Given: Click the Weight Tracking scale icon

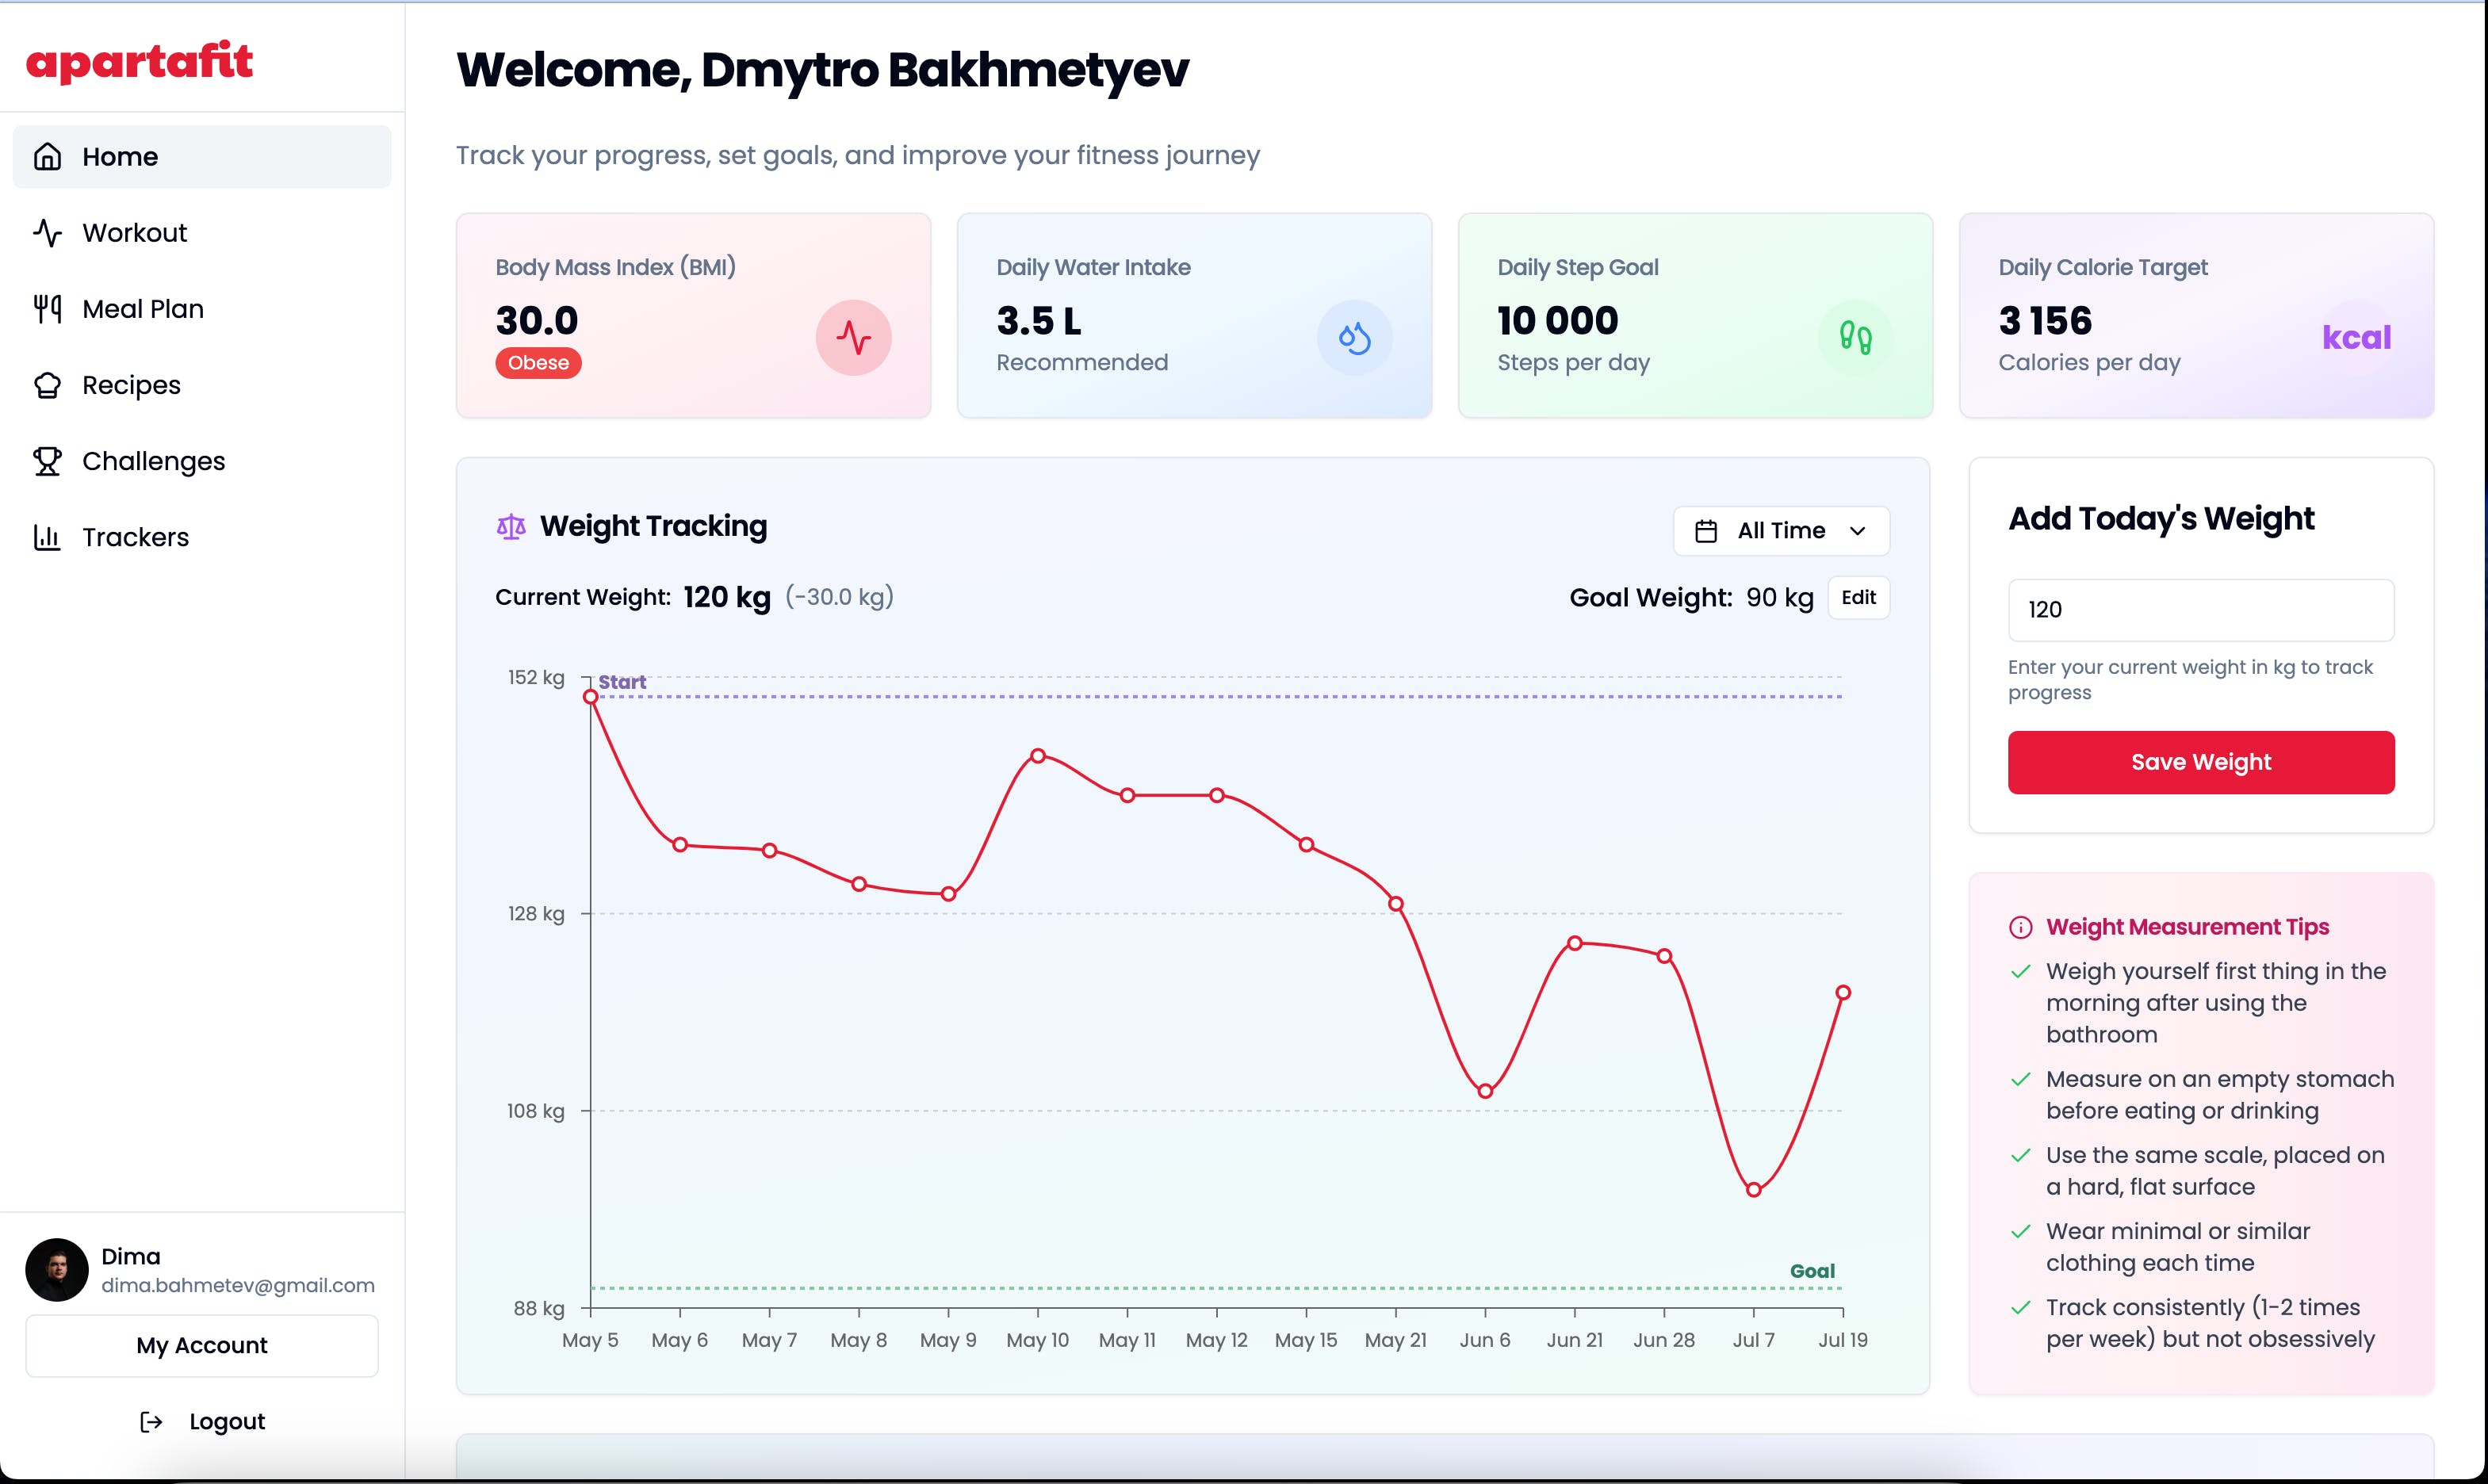Looking at the screenshot, I should (511, 526).
